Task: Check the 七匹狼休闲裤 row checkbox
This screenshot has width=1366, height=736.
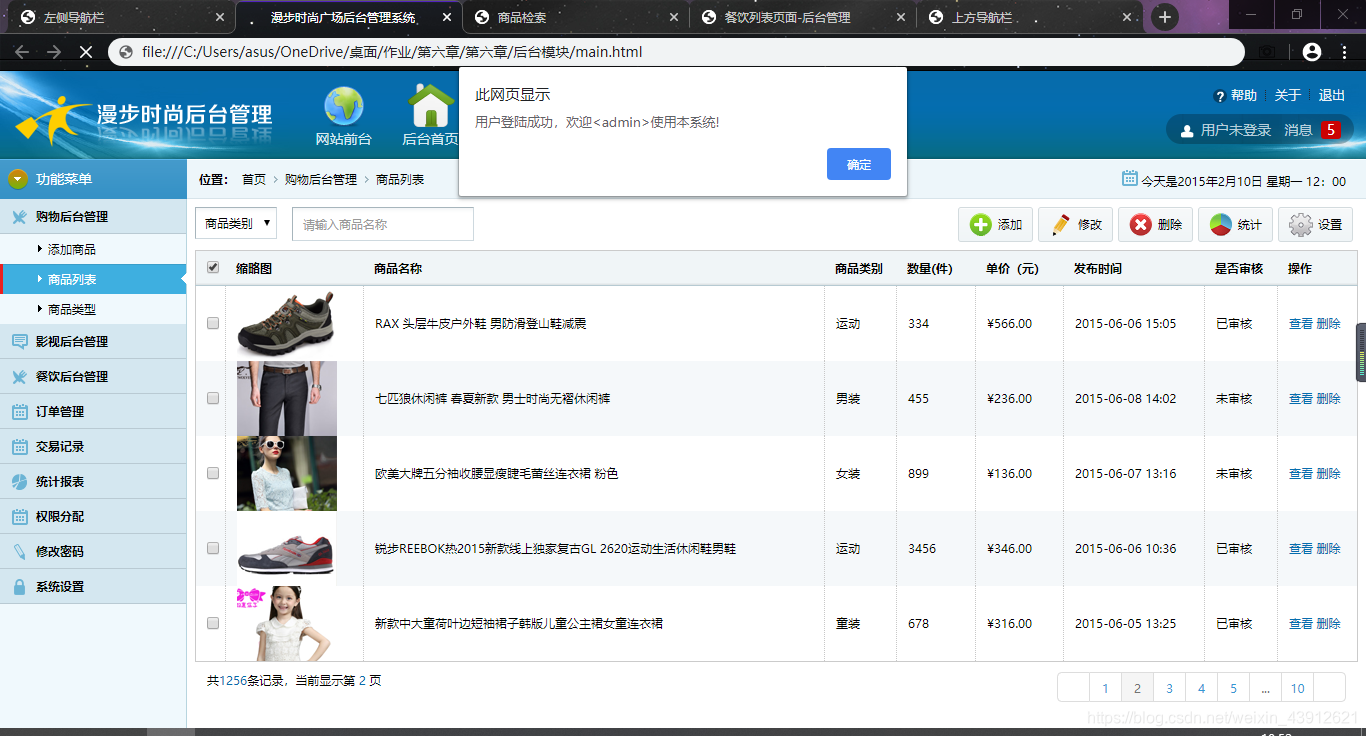Action: [x=212, y=398]
